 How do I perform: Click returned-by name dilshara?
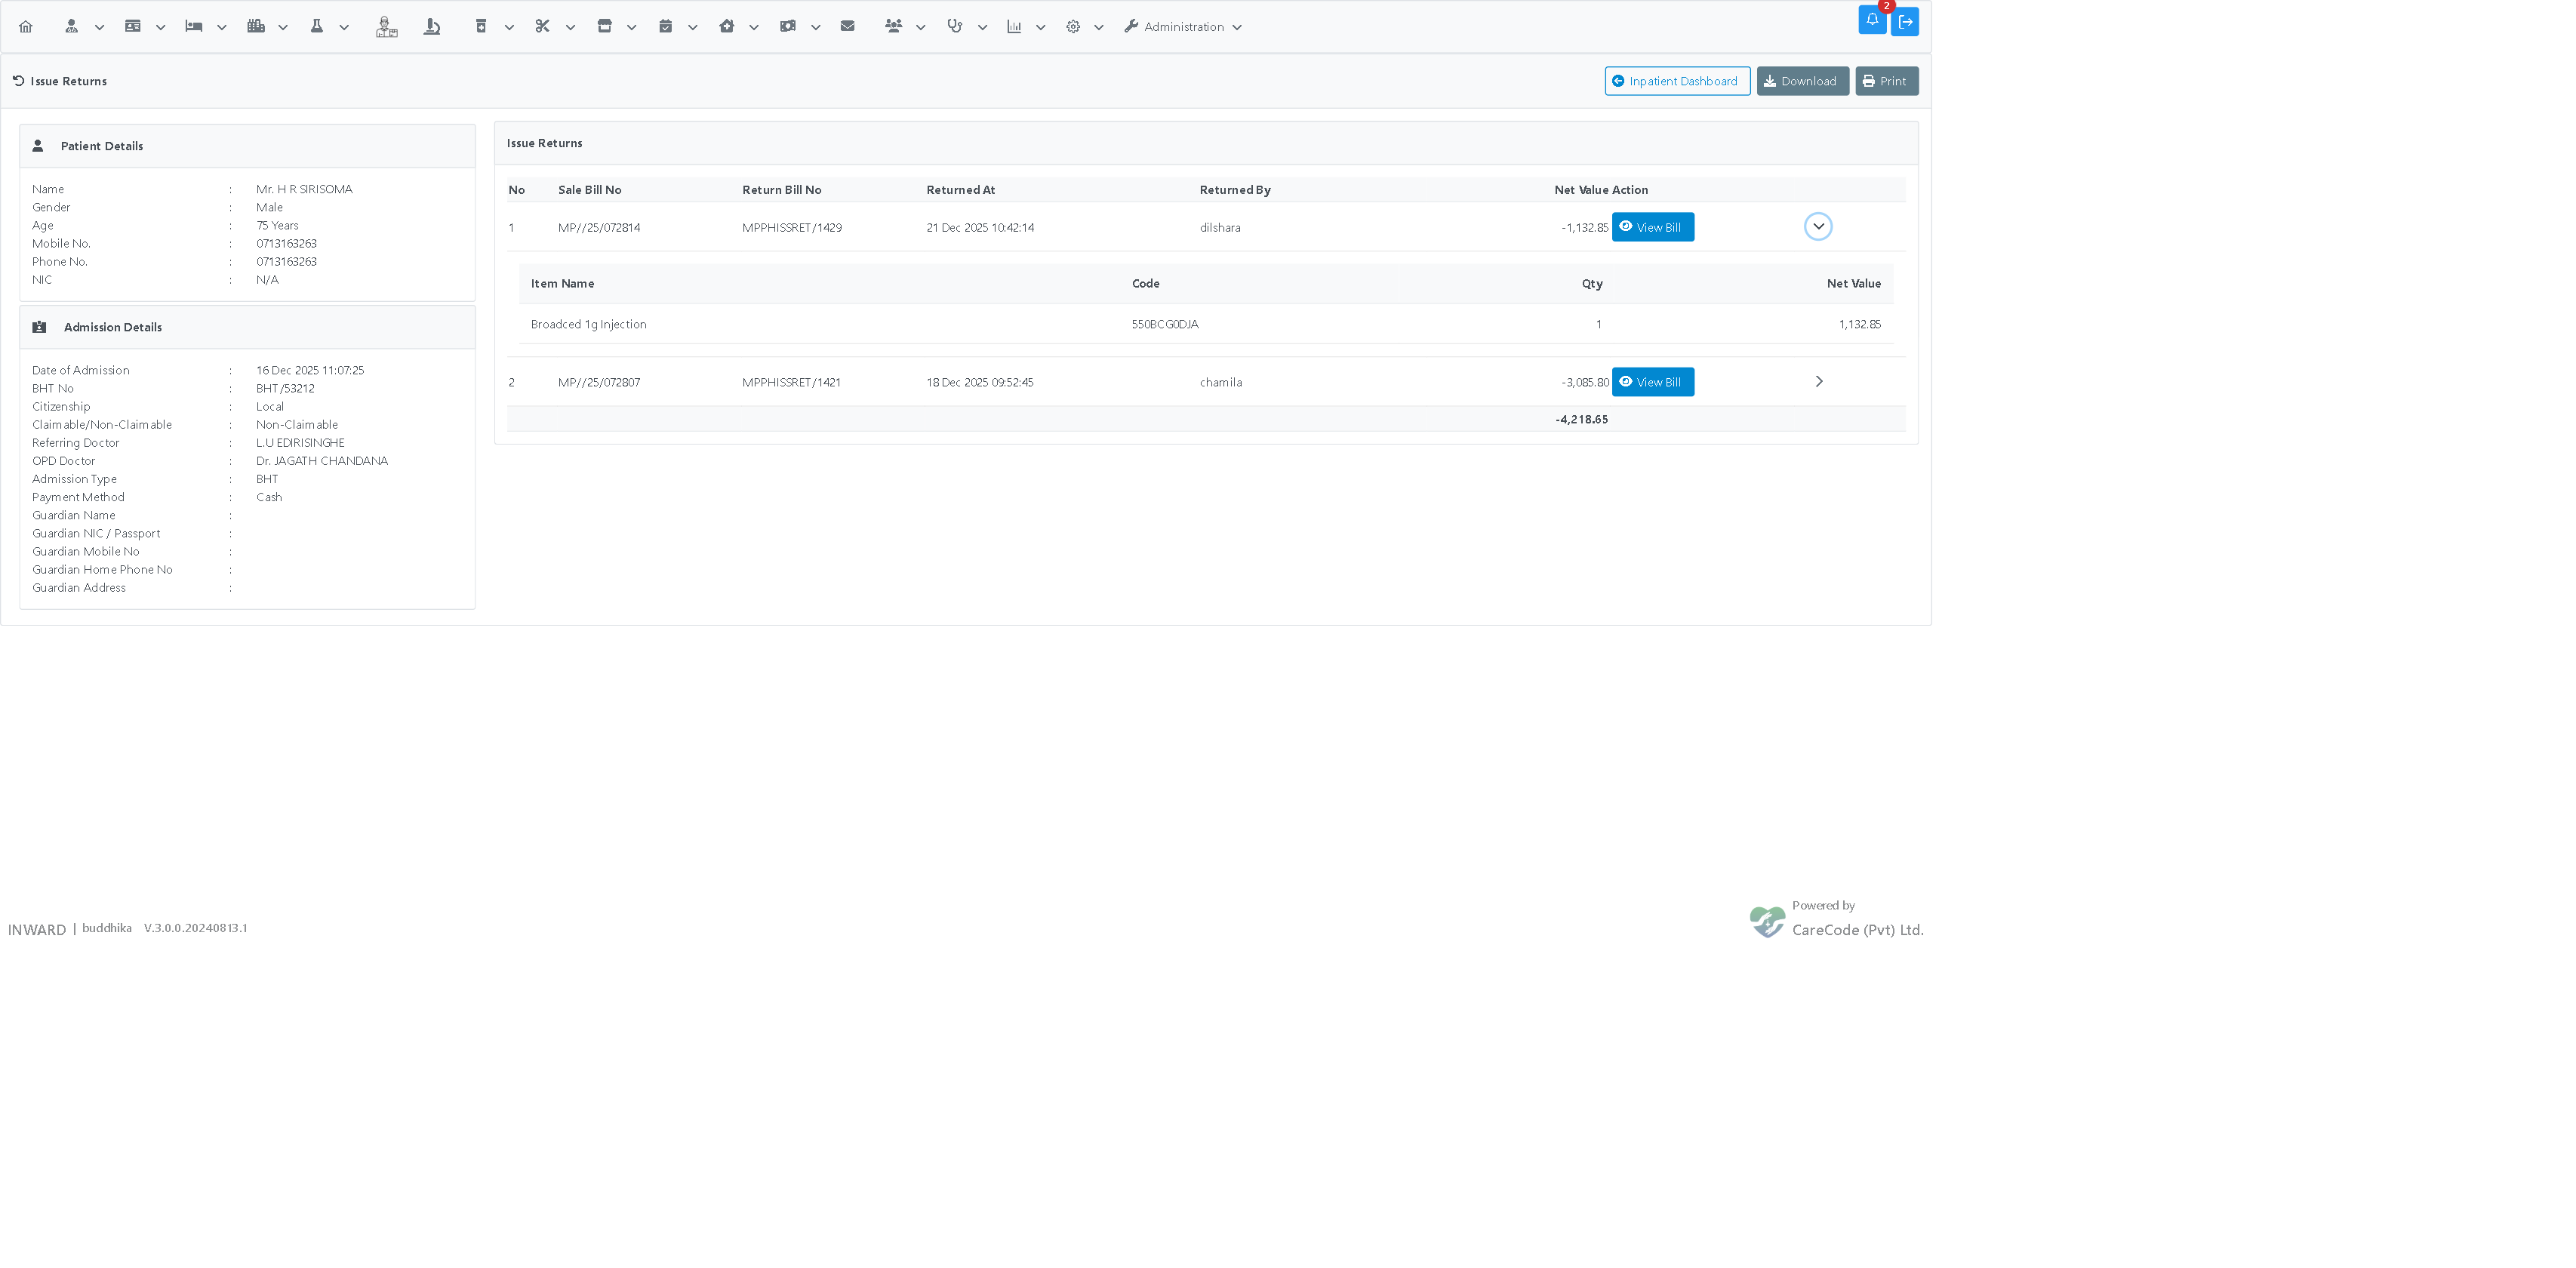pos(1220,228)
